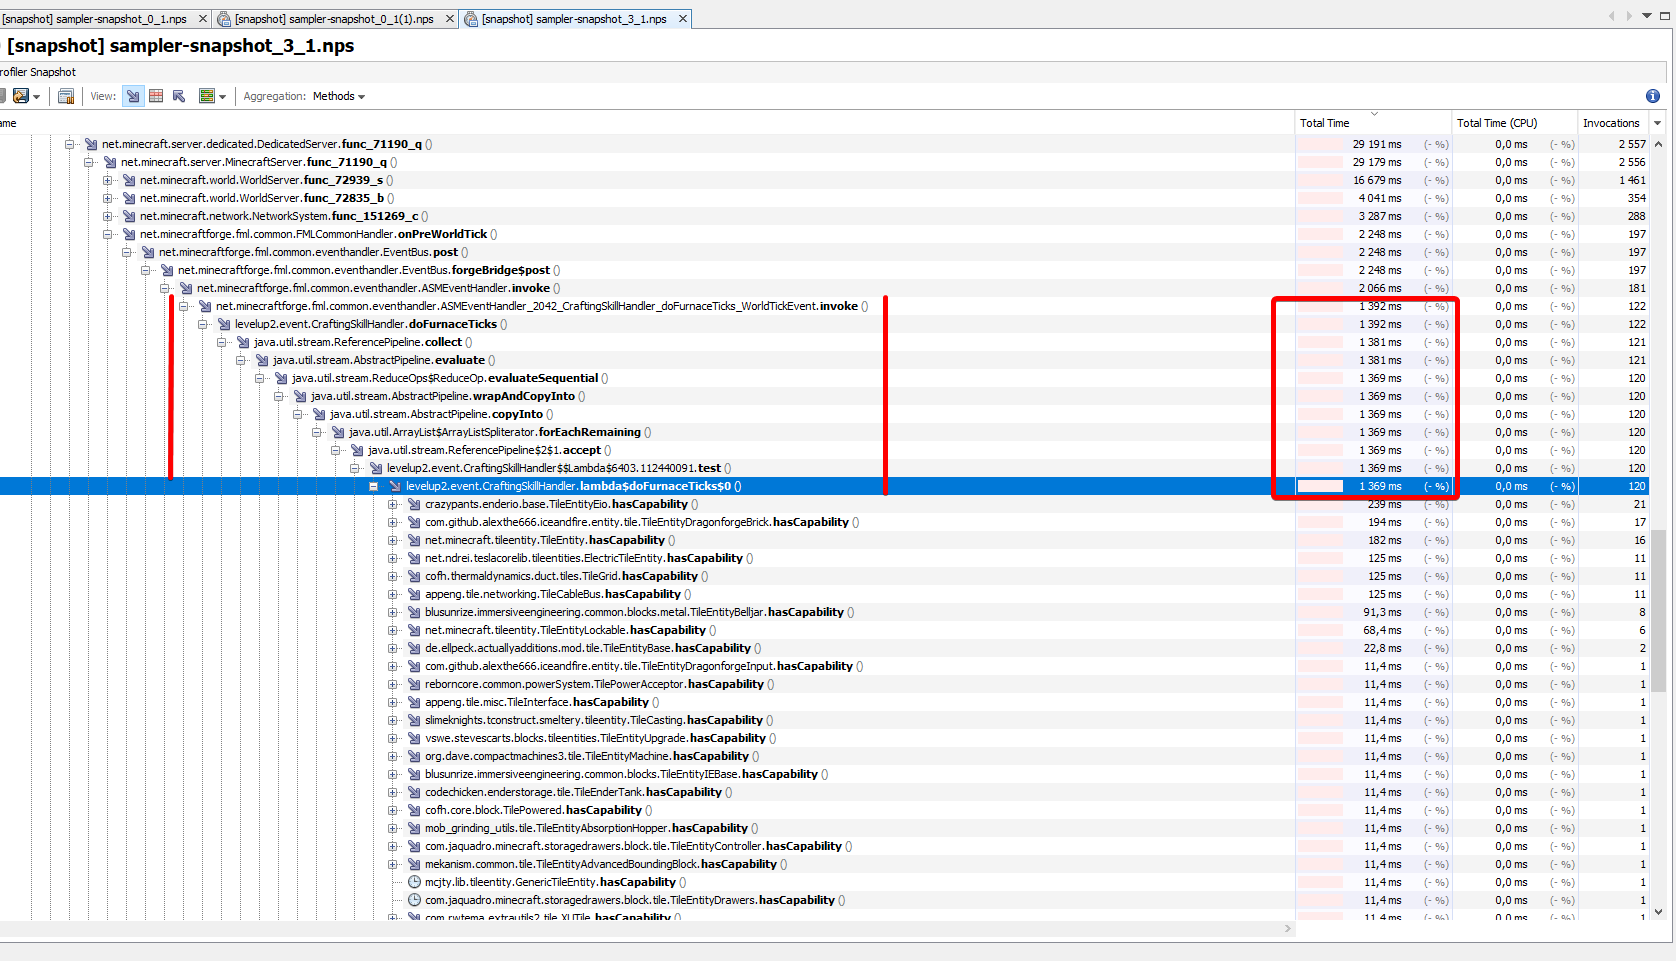Click the vertical scrollbar up arrow
1676x961 pixels.
[x=1658, y=144]
